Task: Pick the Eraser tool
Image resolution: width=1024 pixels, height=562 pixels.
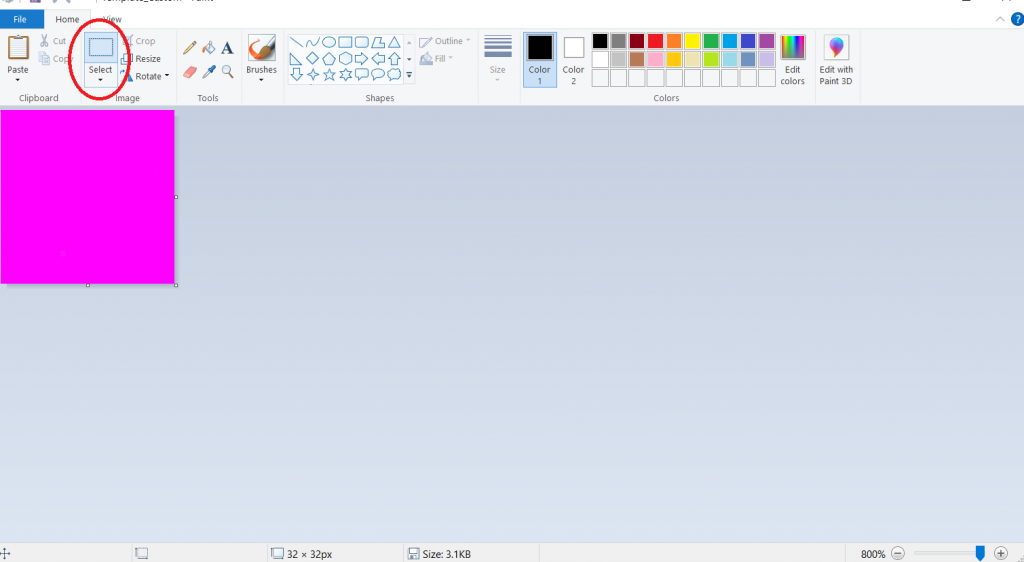Action: (190, 72)
